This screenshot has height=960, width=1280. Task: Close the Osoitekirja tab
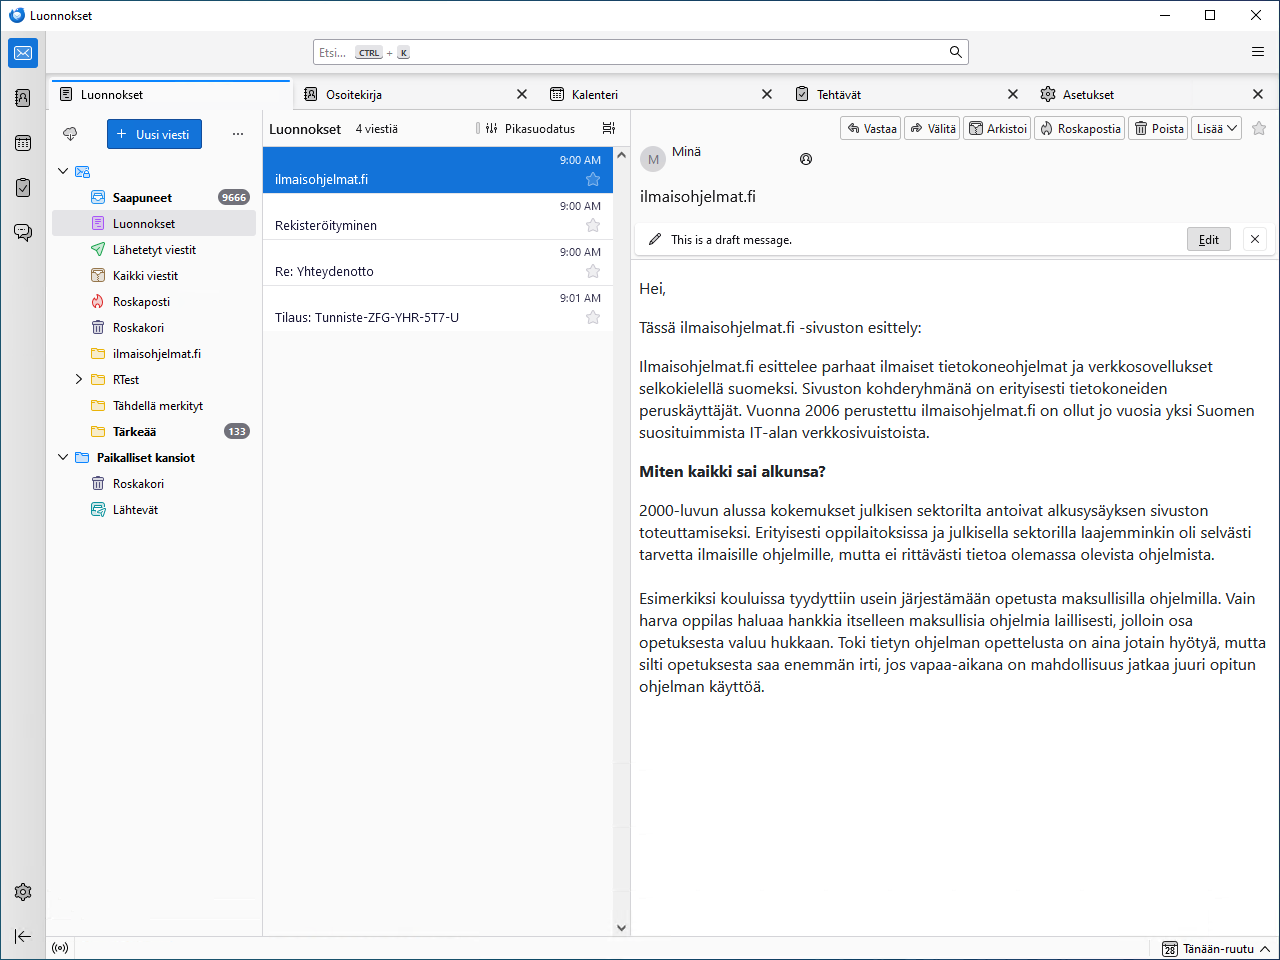(x=522, y=94)
